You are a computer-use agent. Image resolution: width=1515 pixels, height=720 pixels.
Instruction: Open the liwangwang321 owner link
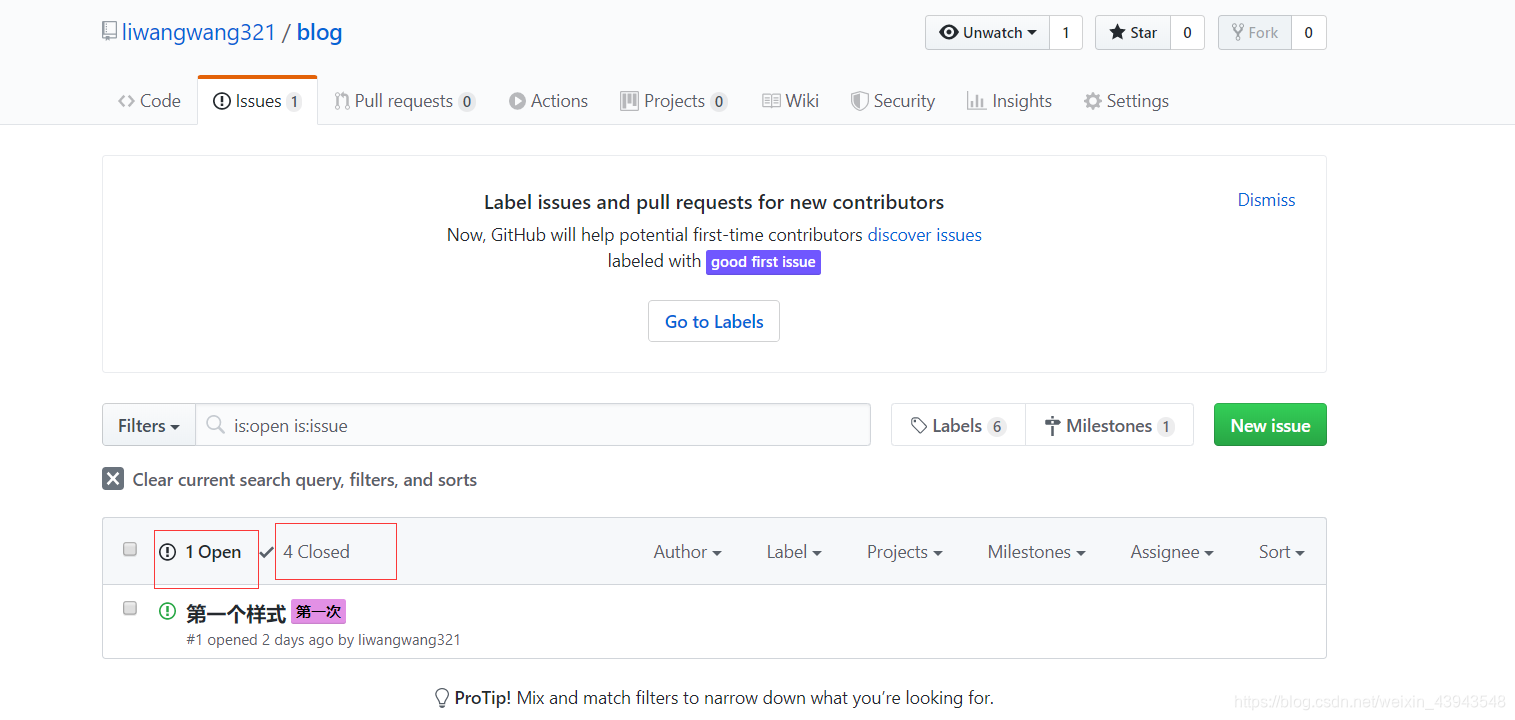198,32
